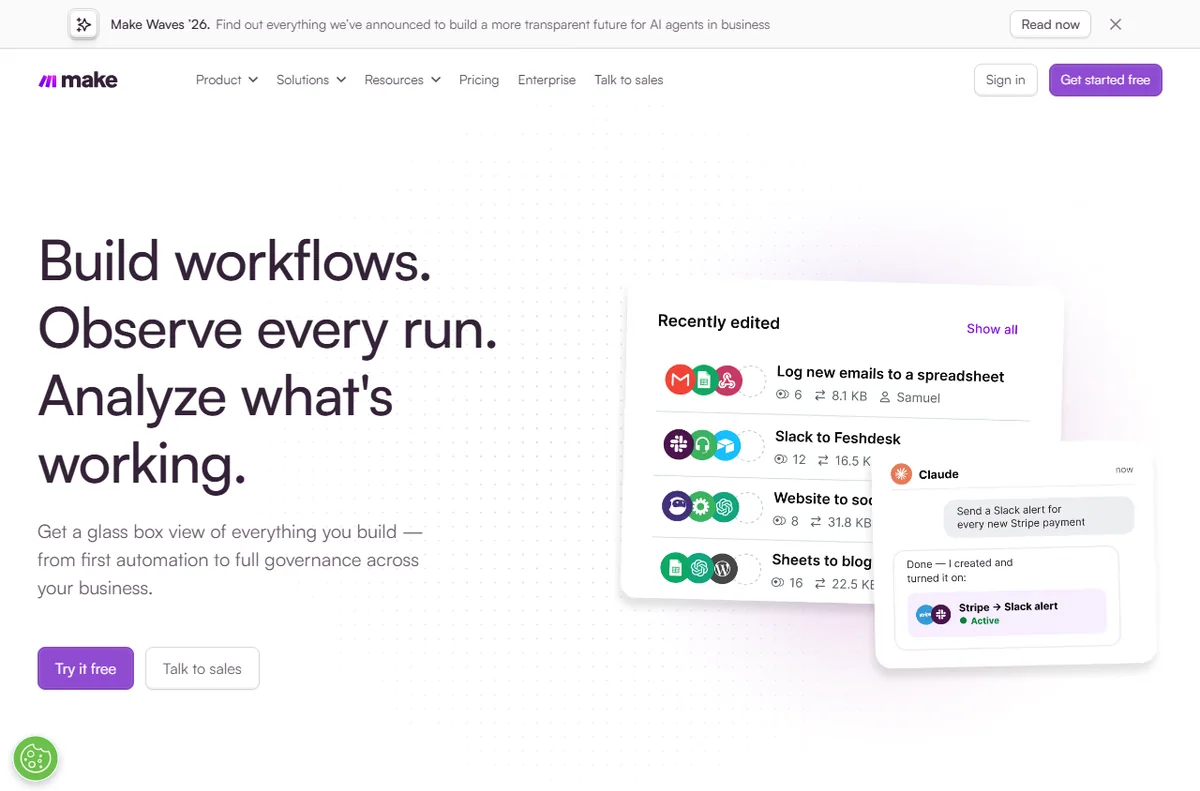Image resolution: width=1200 pixels, height=791 pixels.
Task: Open the cookie settings icon
Action: coord(36,759)
